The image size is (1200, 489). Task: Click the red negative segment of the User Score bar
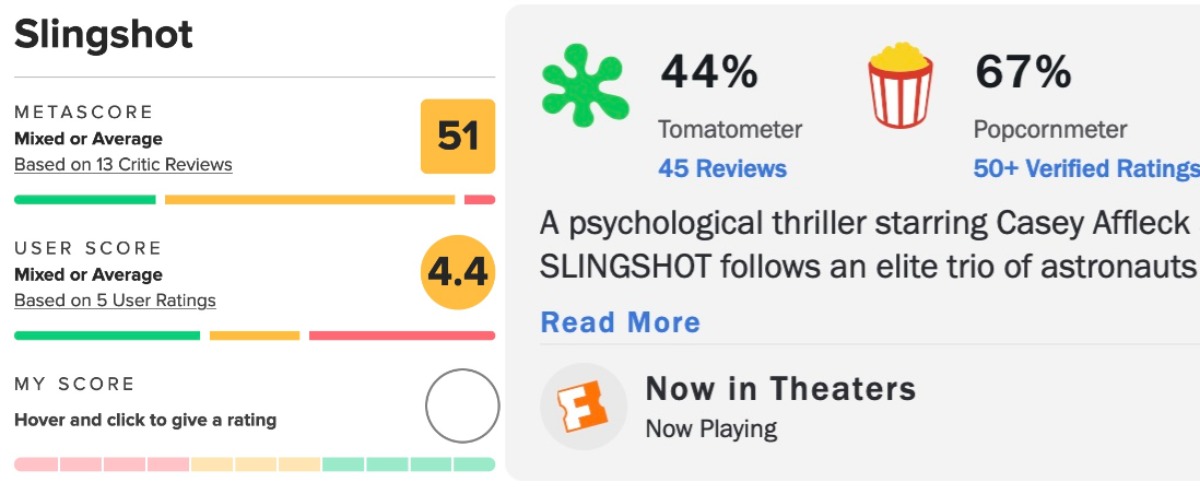401,335
